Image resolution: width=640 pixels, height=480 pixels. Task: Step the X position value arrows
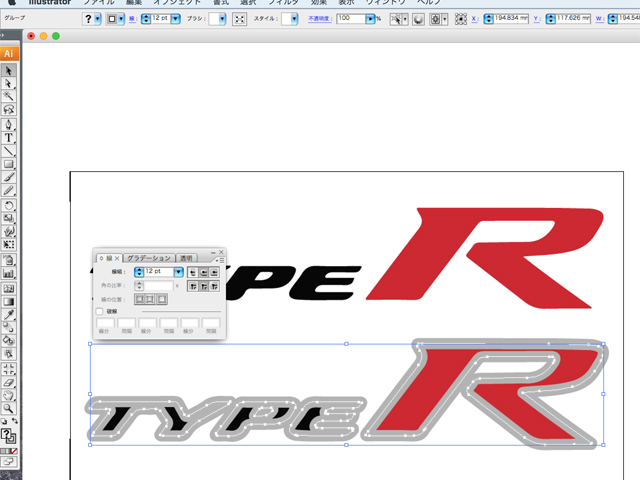[488, 19]
